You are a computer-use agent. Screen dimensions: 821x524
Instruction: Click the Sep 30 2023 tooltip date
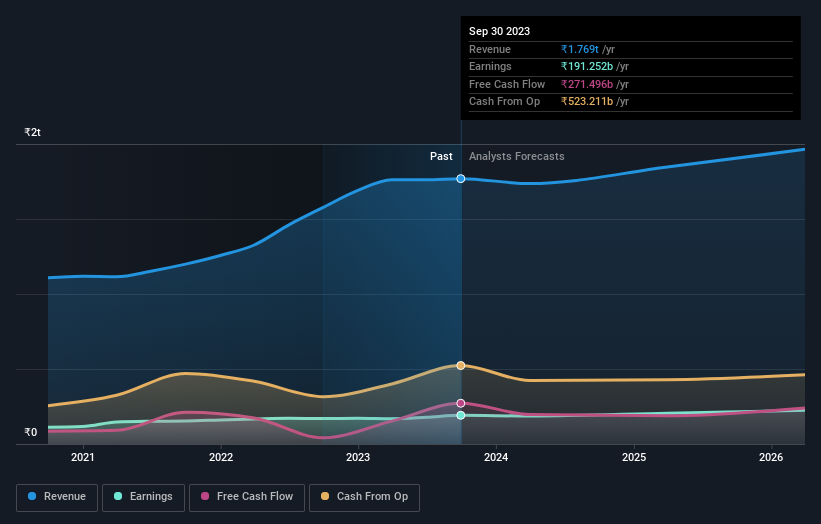[x=500, y=31]
